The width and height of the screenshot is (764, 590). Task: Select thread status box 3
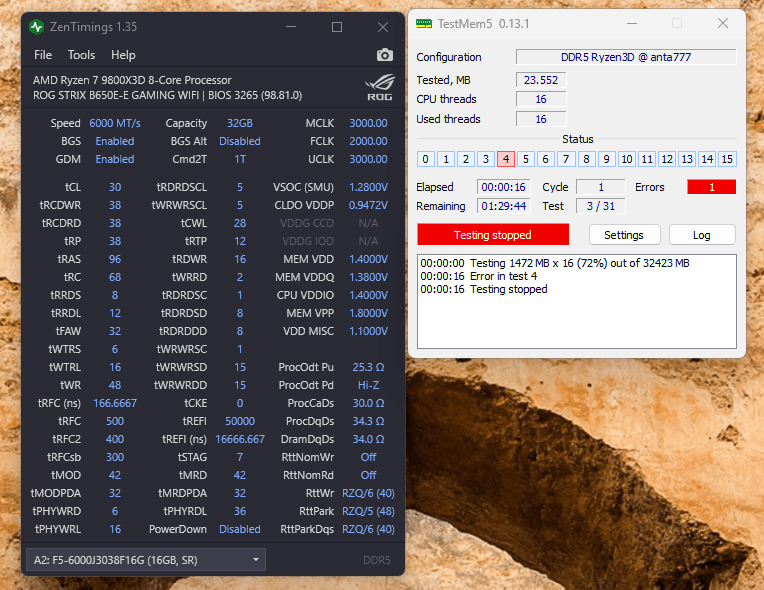pos(486,159)
